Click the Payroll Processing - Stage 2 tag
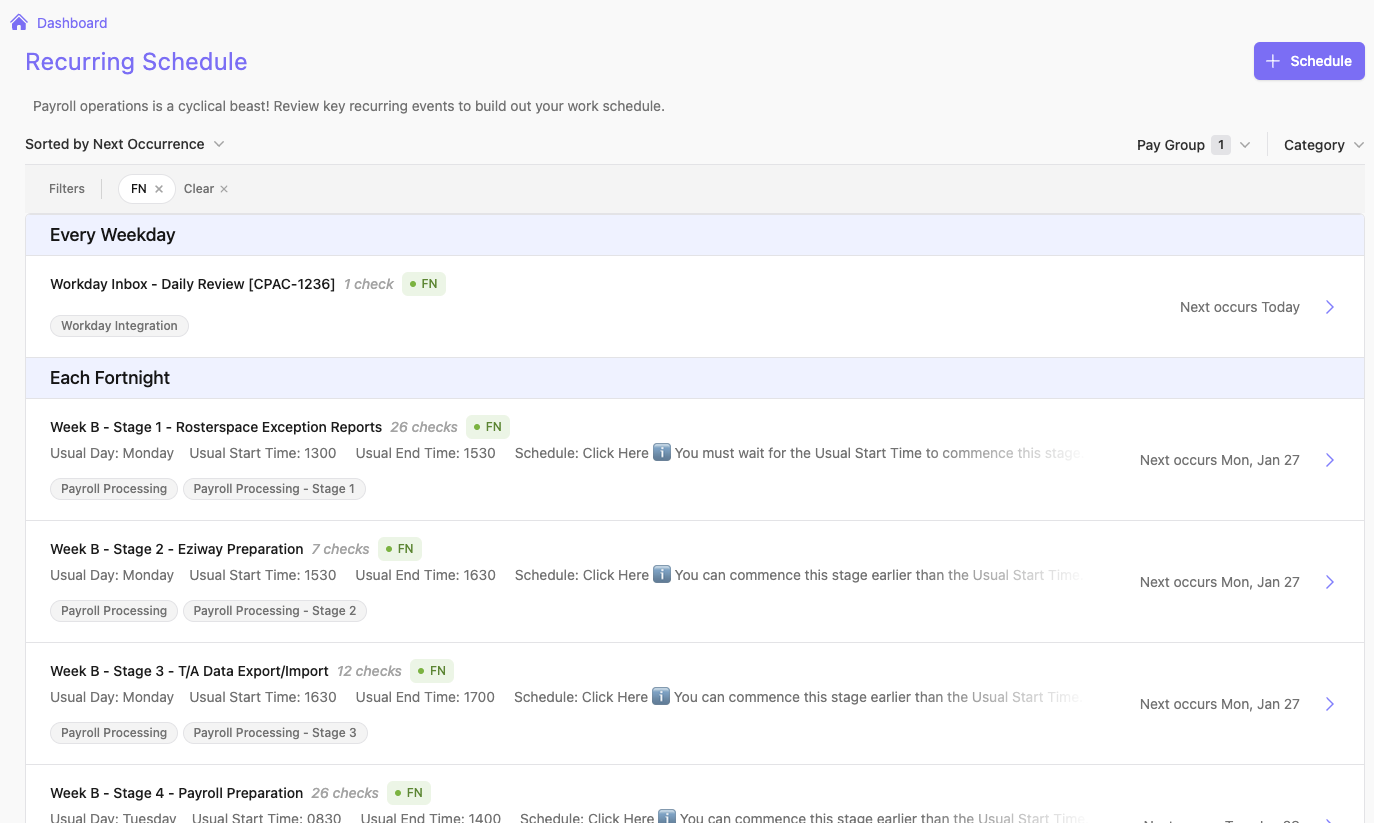The height and width of the screenshot is (823, 1374). 275,611
